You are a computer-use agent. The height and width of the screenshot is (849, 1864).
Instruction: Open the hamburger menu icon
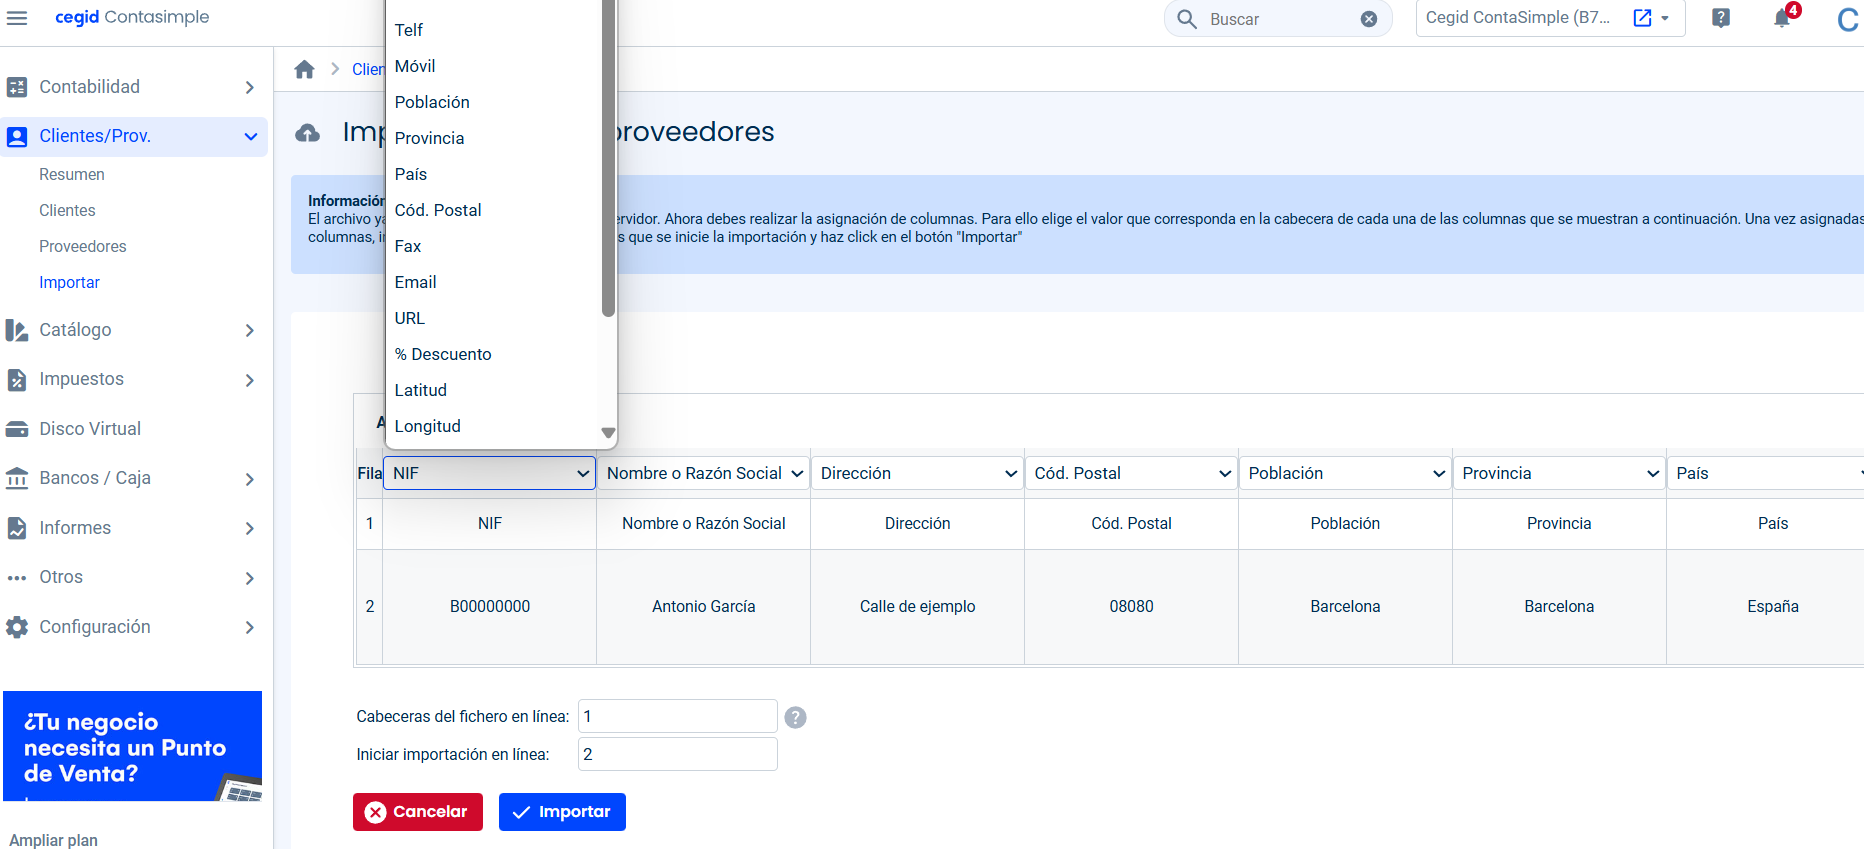(x=17, y=18)
